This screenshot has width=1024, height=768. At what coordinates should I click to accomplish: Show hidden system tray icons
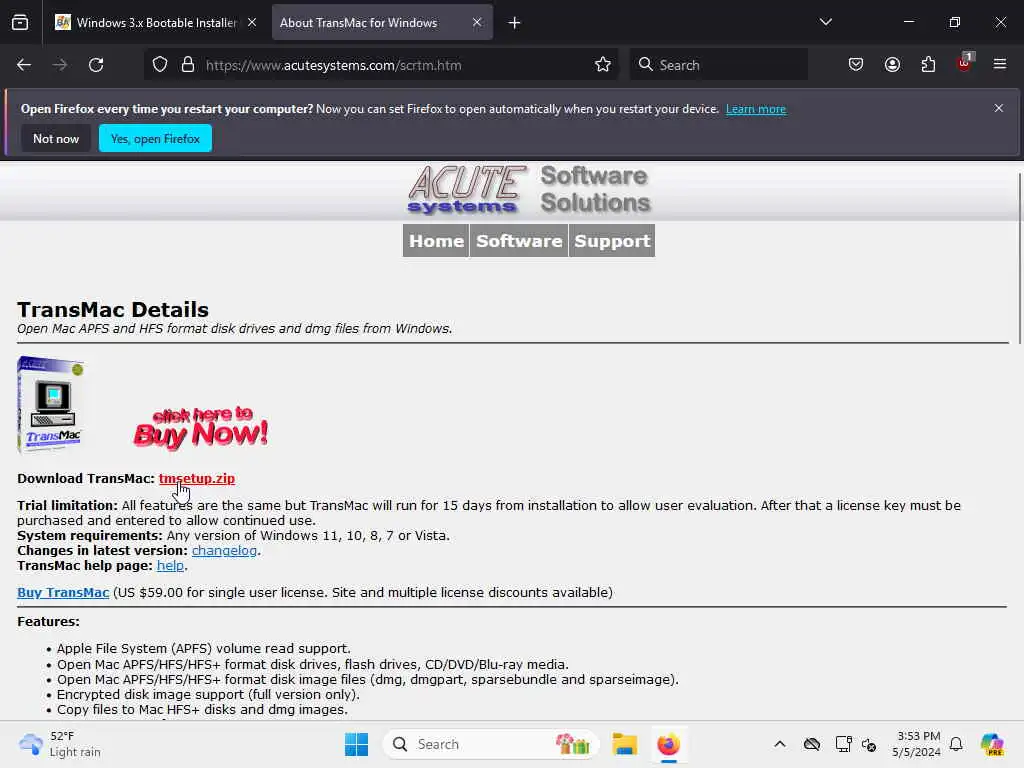coord(780,744)
